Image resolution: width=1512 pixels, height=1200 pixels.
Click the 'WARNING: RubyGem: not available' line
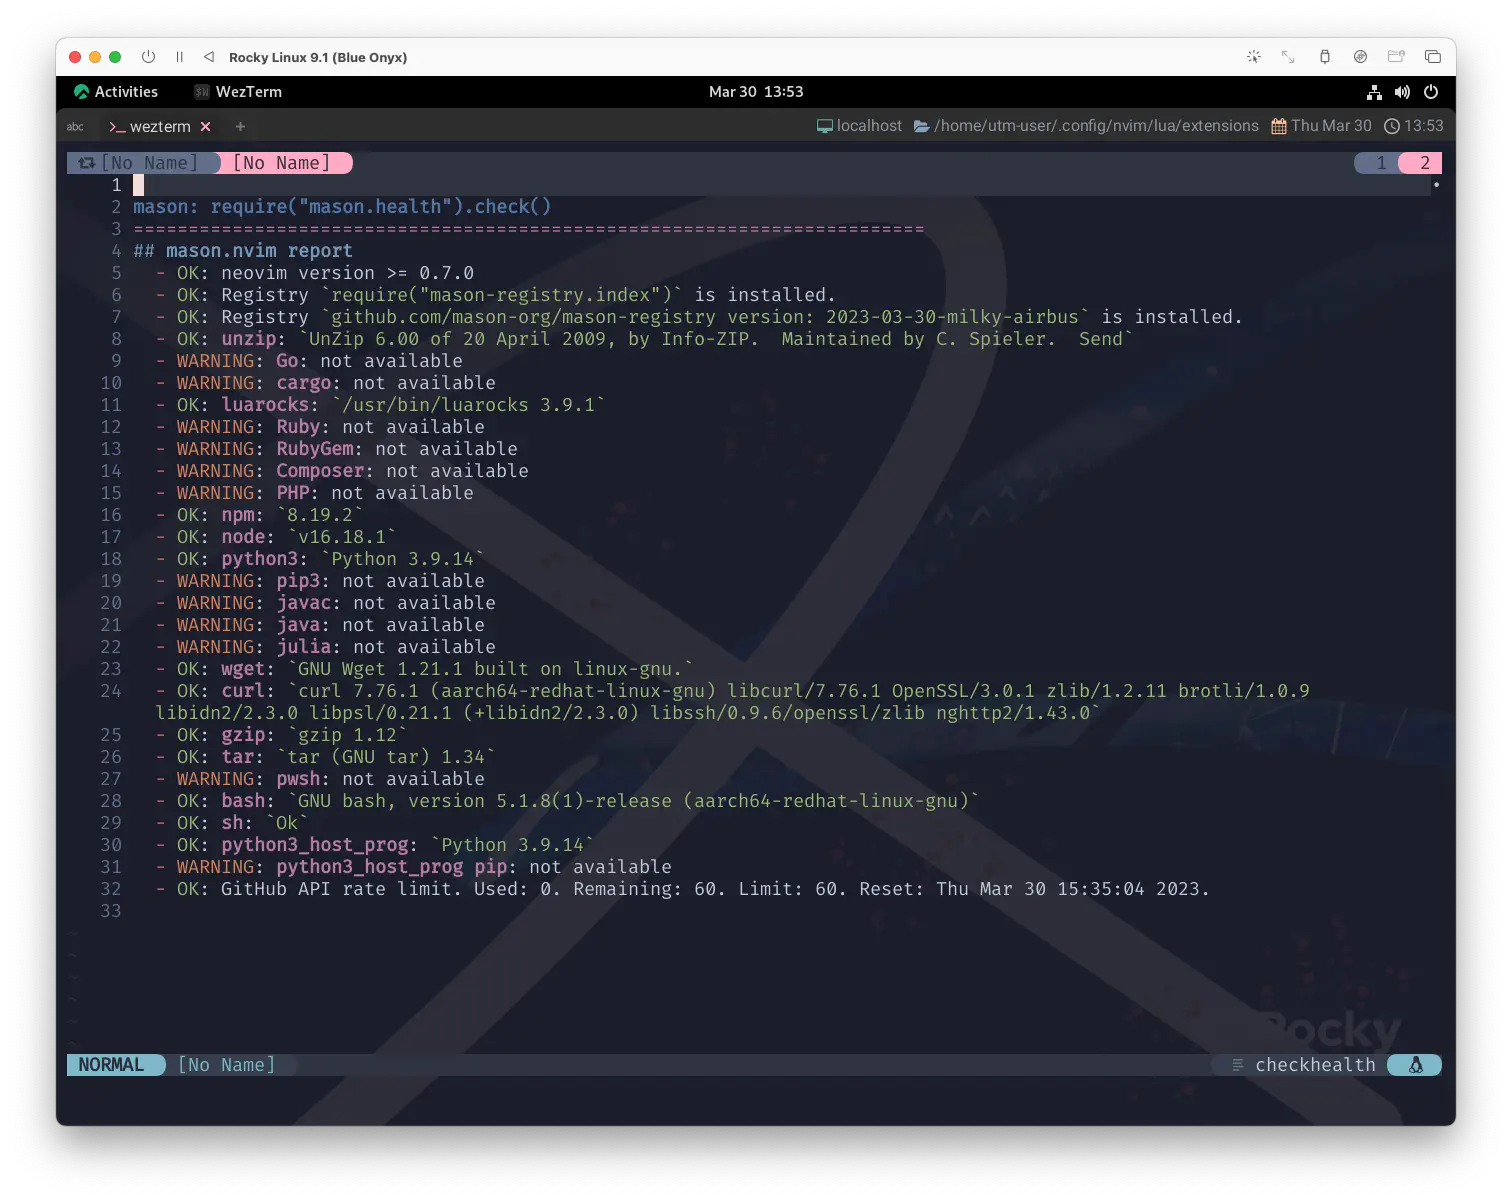pyautogui.click(x=336, y=449)
